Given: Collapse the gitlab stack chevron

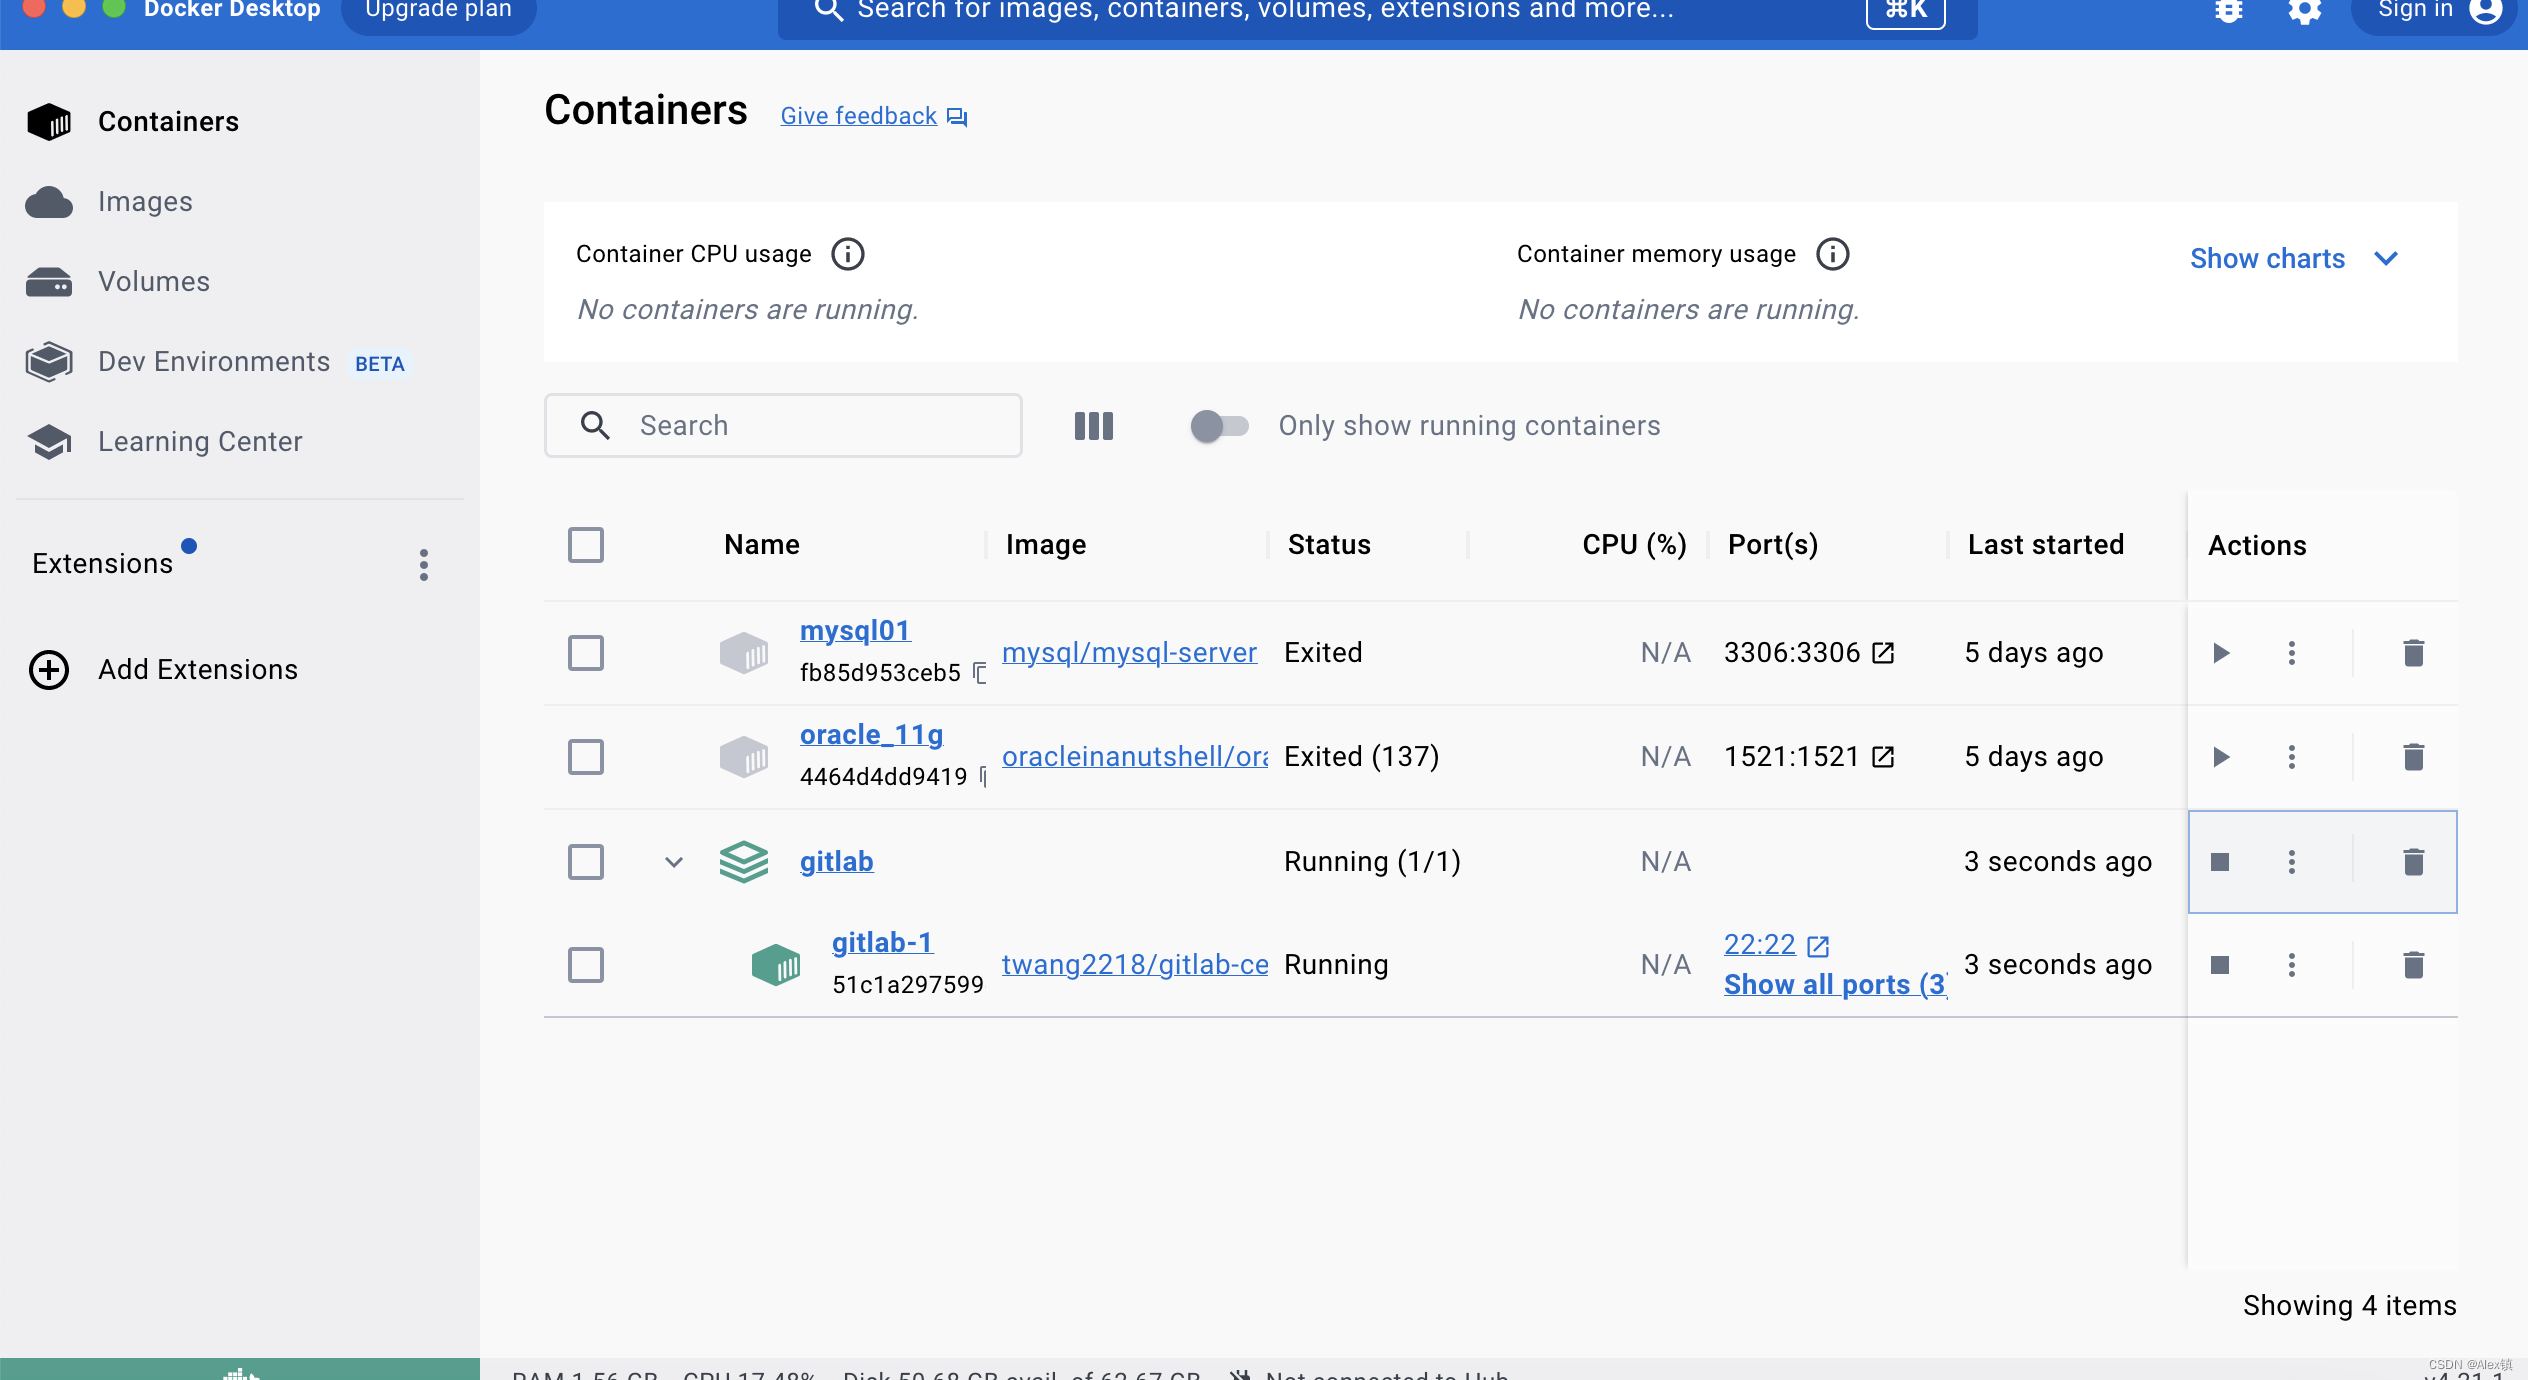Looking at the screenshot, I should click(674, 862).
